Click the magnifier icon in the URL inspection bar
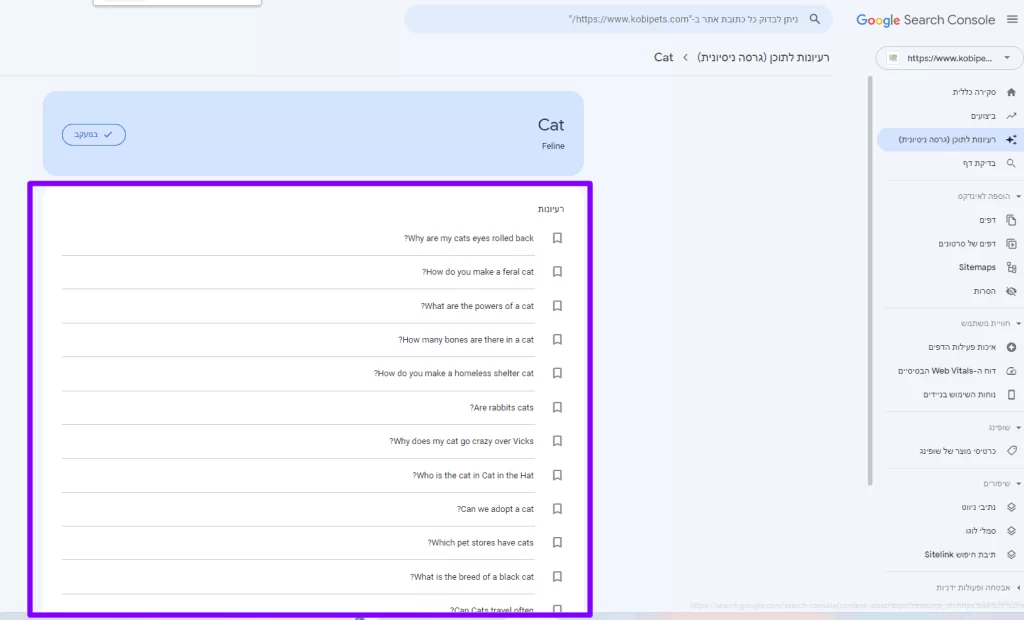This screenshot has width=1024, height=620. click(816, 19)
